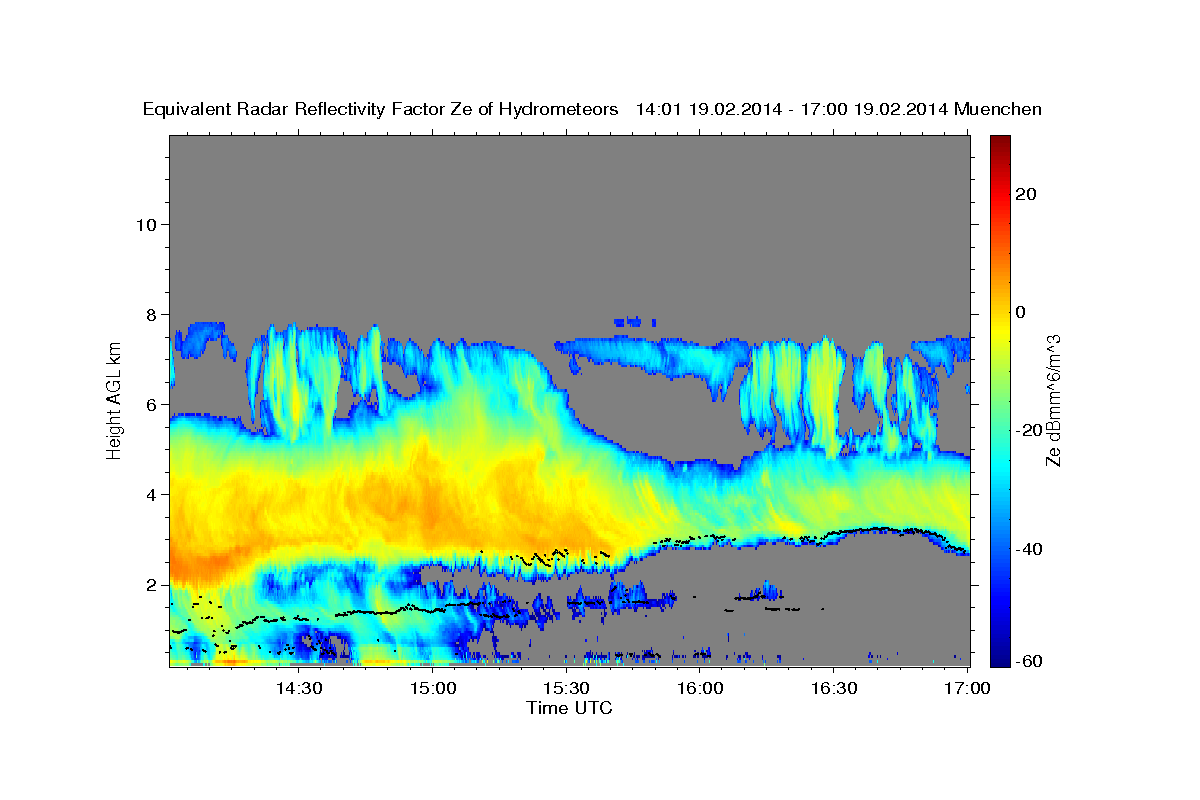Click the height tick label 4

click(152, 494)
